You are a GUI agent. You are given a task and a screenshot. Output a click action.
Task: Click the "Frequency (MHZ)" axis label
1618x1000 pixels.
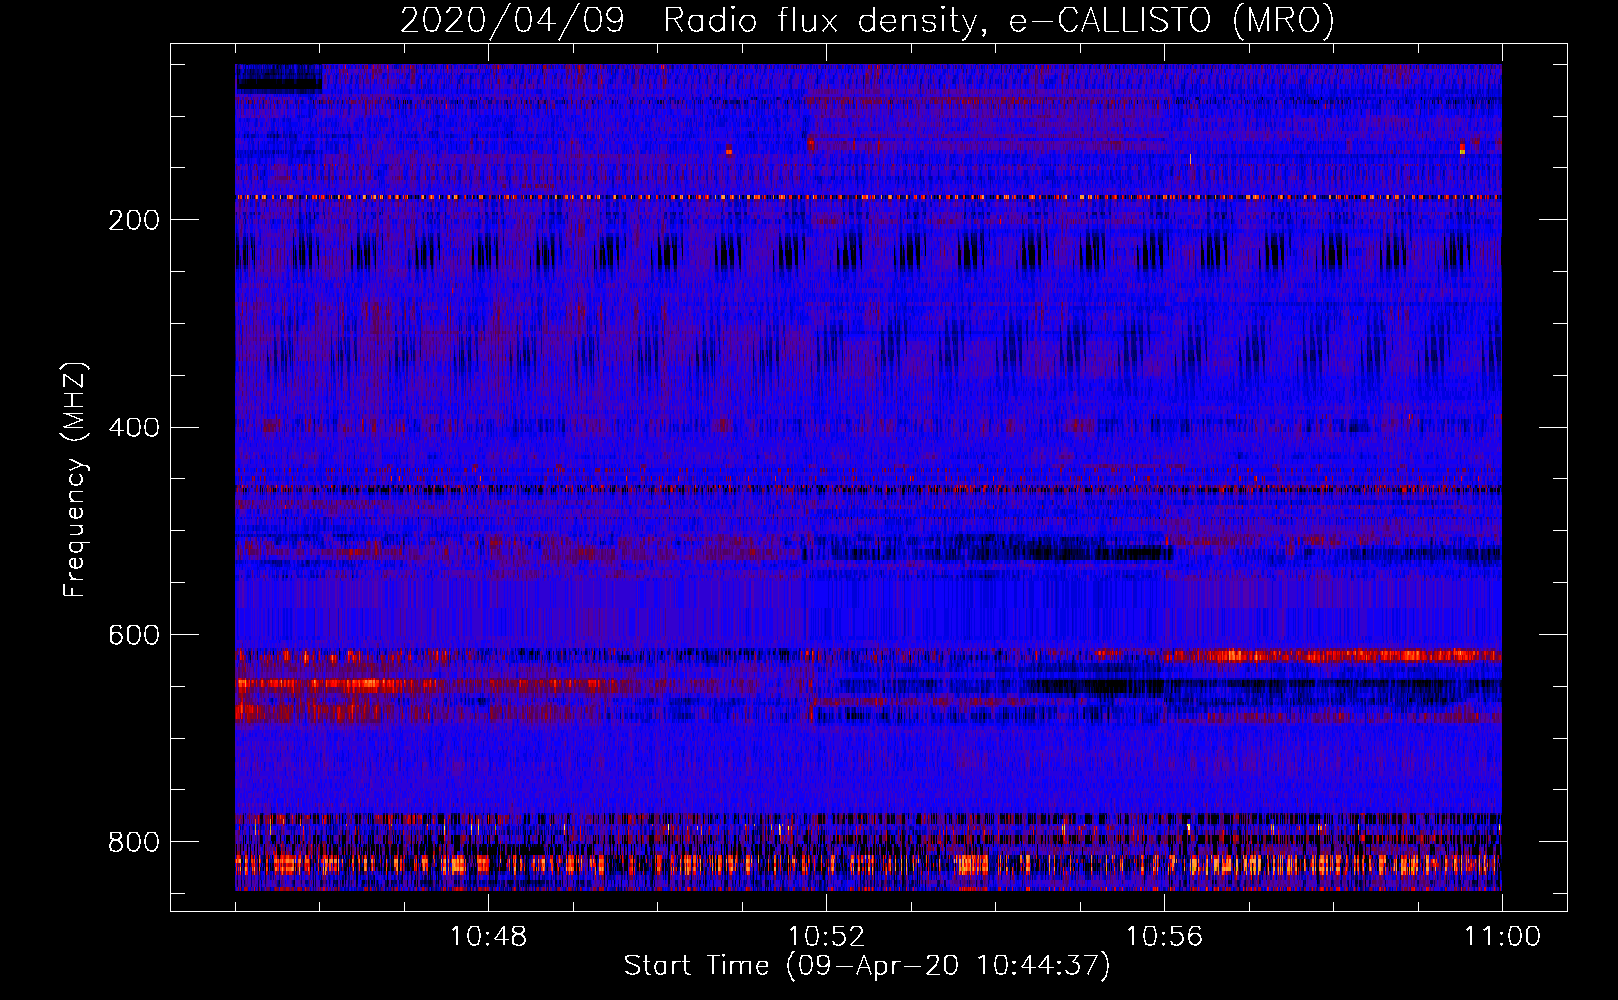pyautogui.click(x=74, y=479)
